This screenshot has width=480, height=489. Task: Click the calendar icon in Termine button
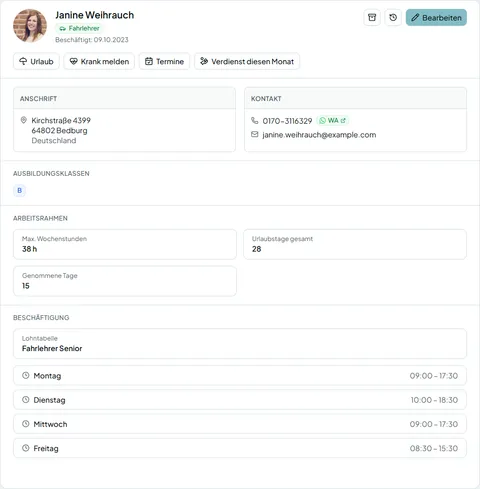pyautogui.click(x=149, y=61)
